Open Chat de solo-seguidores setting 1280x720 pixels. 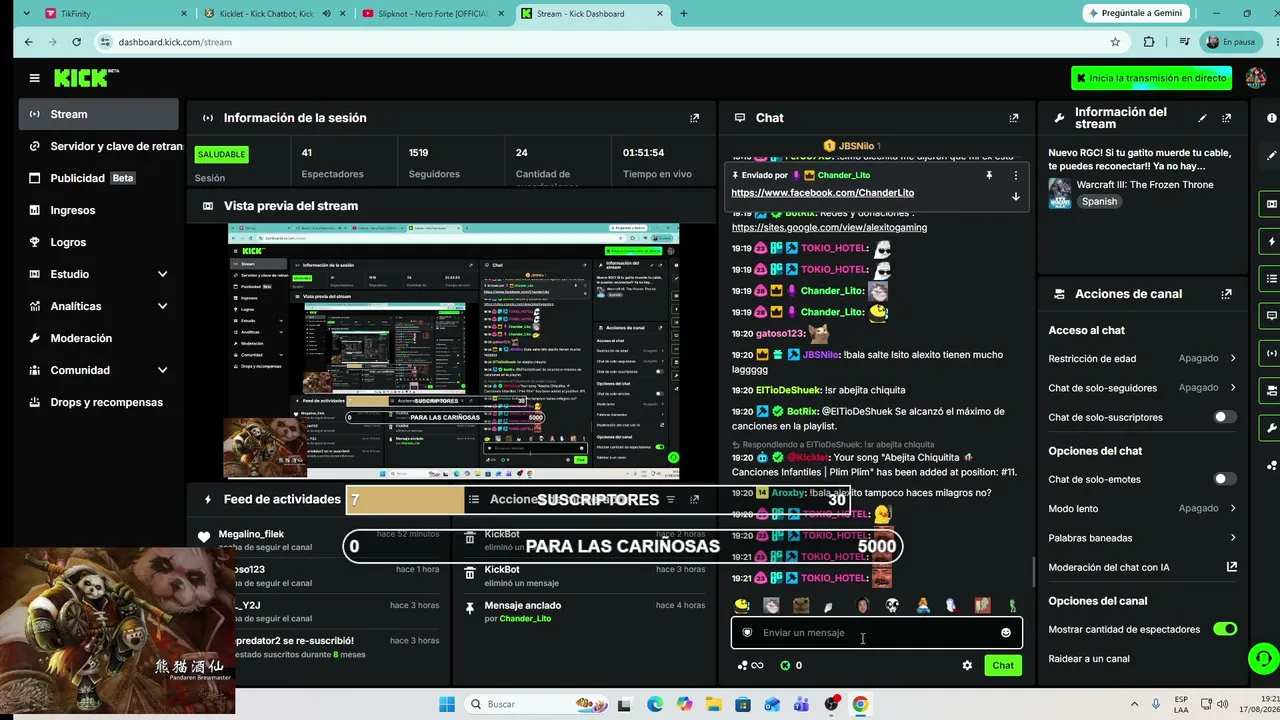coord(1143,388)
